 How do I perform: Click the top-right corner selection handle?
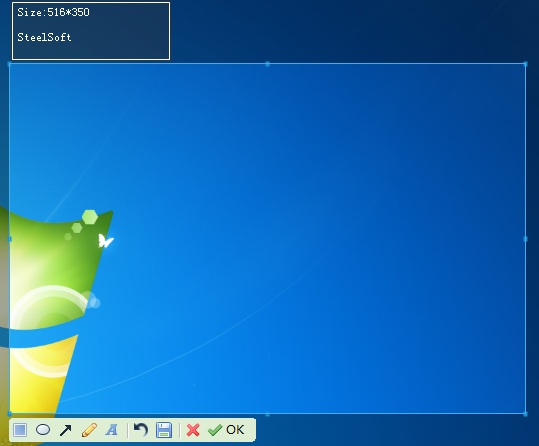(x=525, y=64)
